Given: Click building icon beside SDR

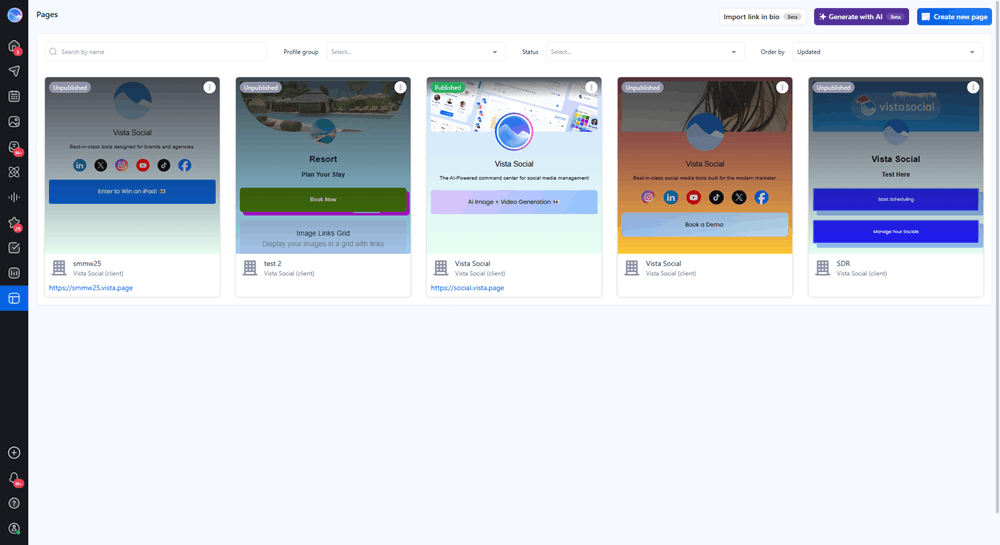Looking at the screenshot, I should (823, 268).
